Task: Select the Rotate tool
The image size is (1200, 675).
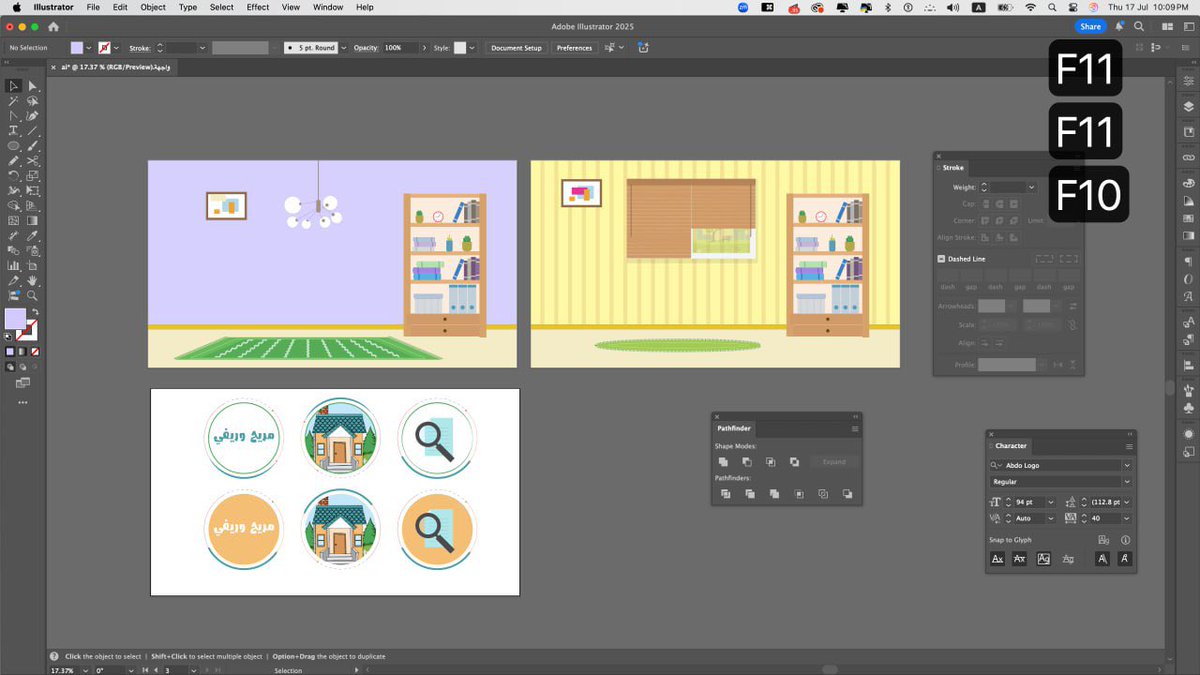Action: pos(14,175)
